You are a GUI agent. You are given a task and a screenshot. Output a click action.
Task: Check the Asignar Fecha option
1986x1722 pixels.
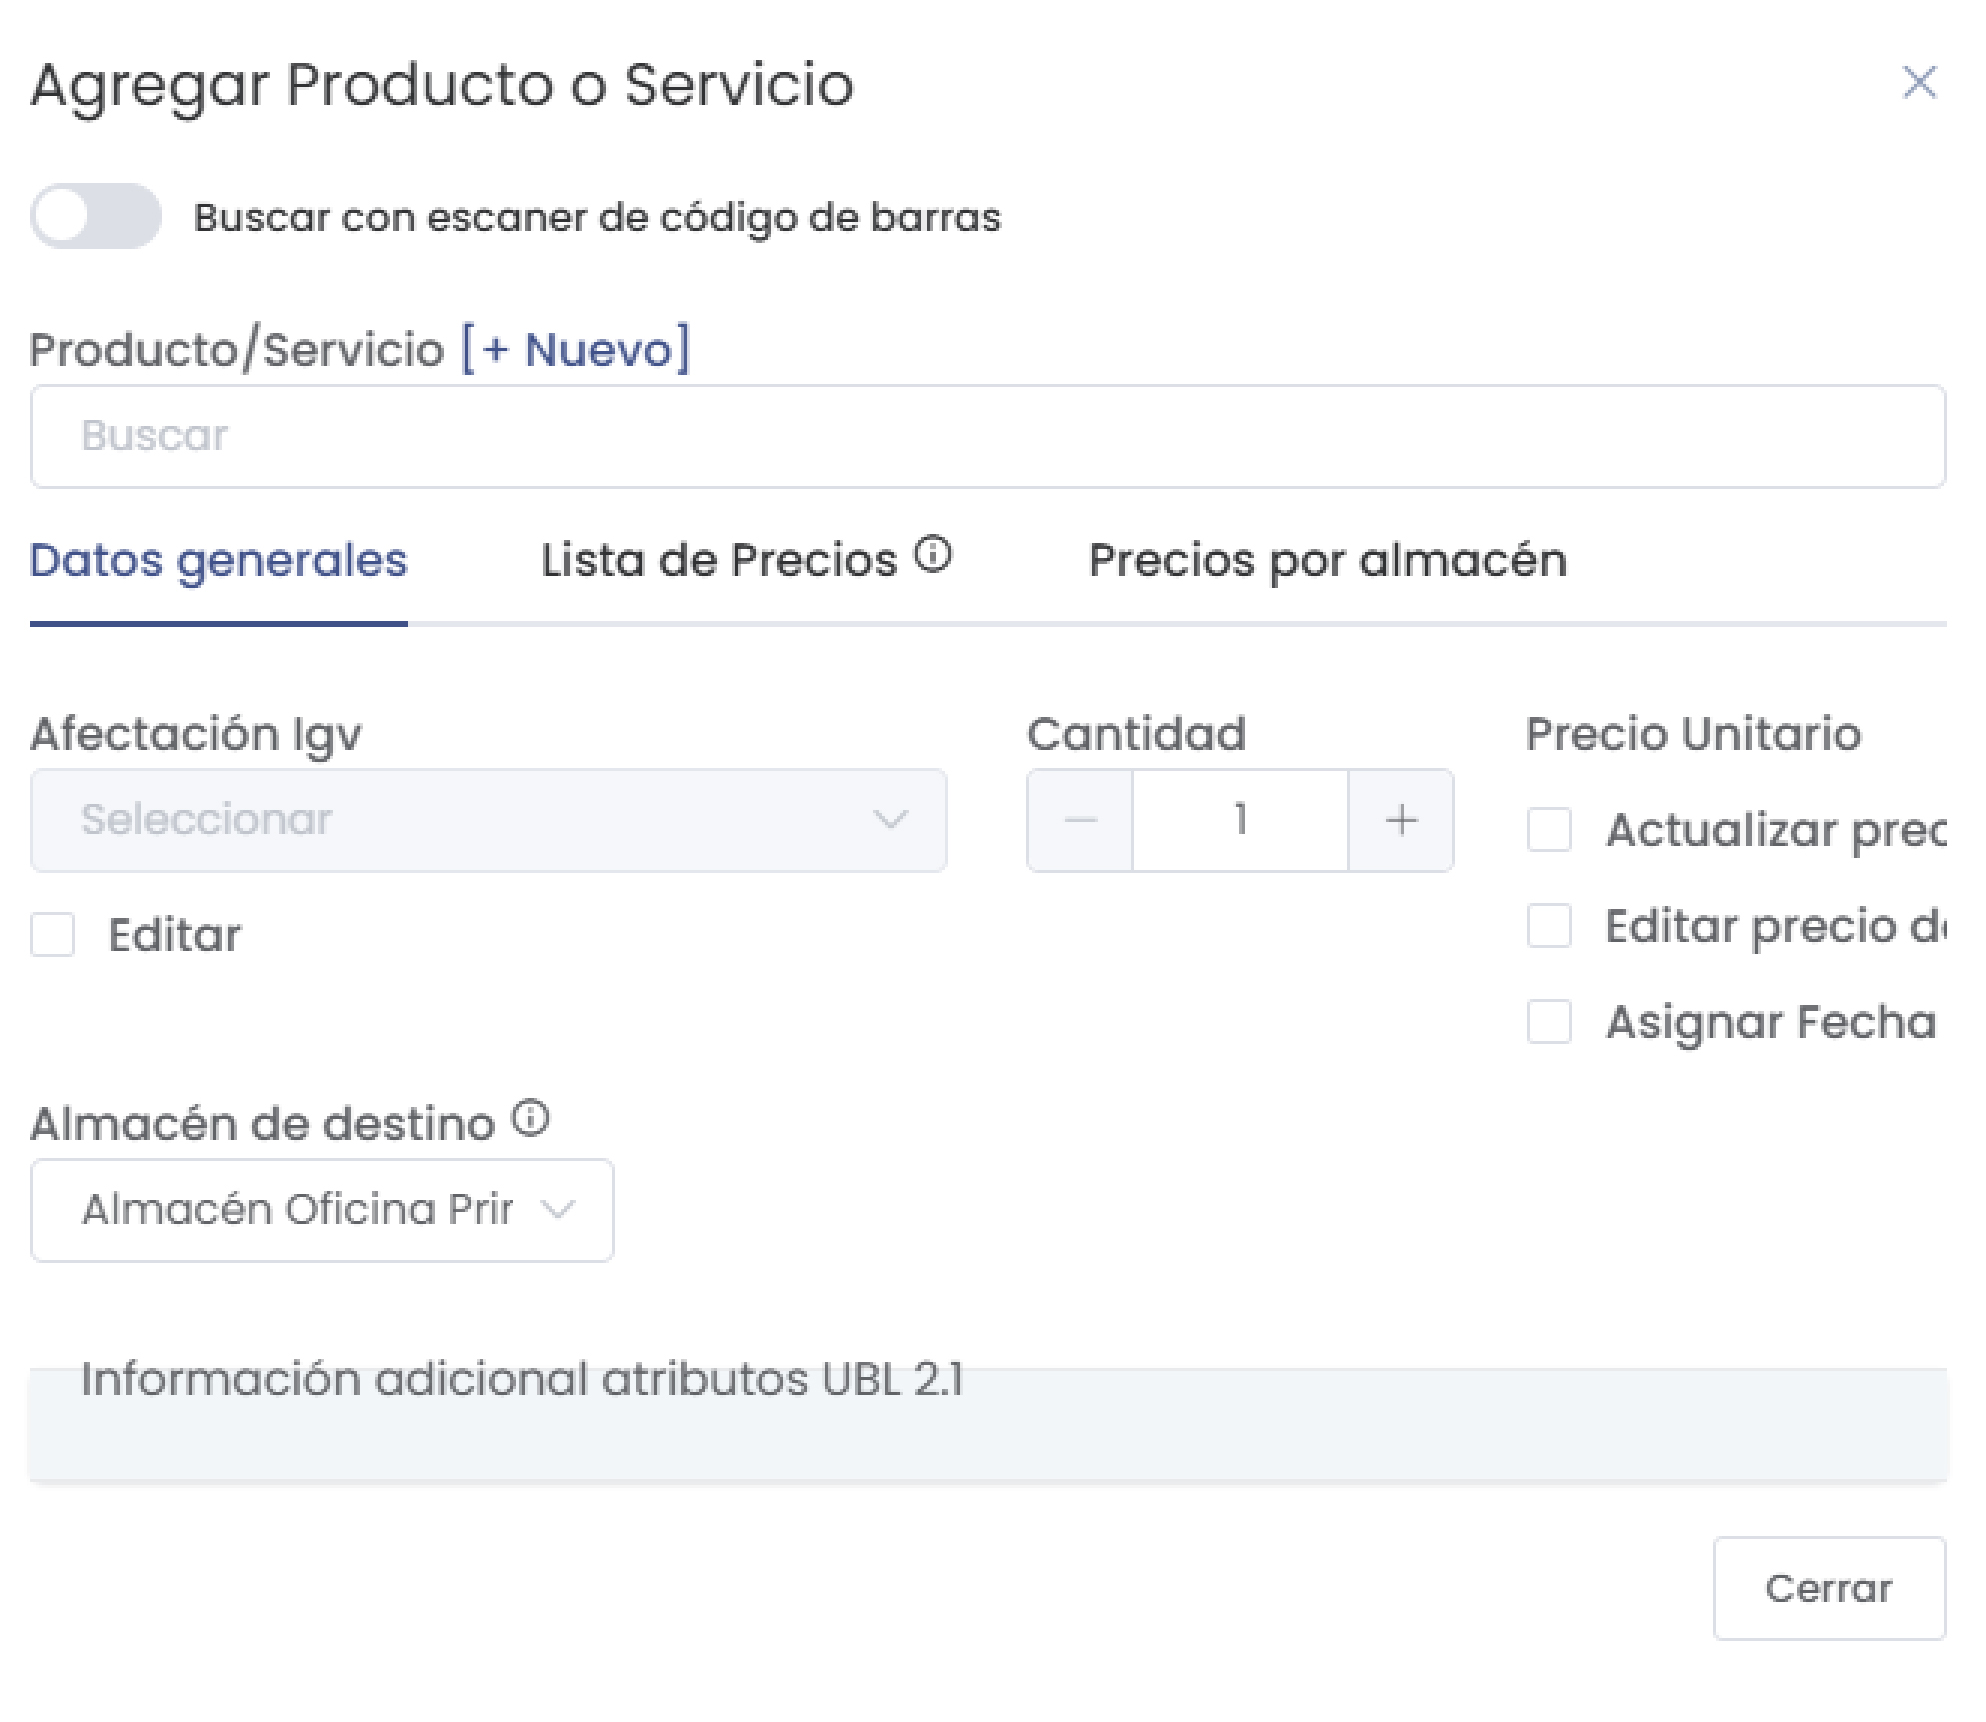pos(1550,1024)
